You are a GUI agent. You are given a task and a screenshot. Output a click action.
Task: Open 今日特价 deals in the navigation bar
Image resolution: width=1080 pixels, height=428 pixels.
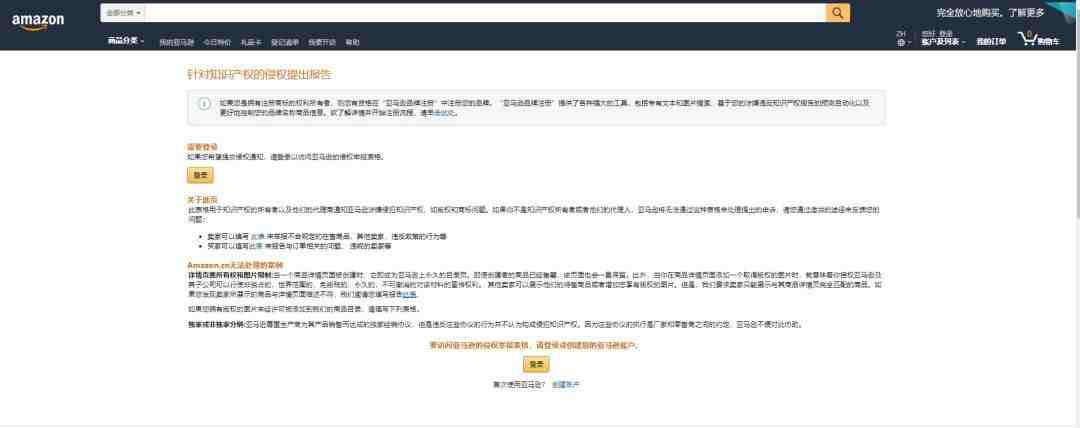pyautogui.click(x=217, y=42)
